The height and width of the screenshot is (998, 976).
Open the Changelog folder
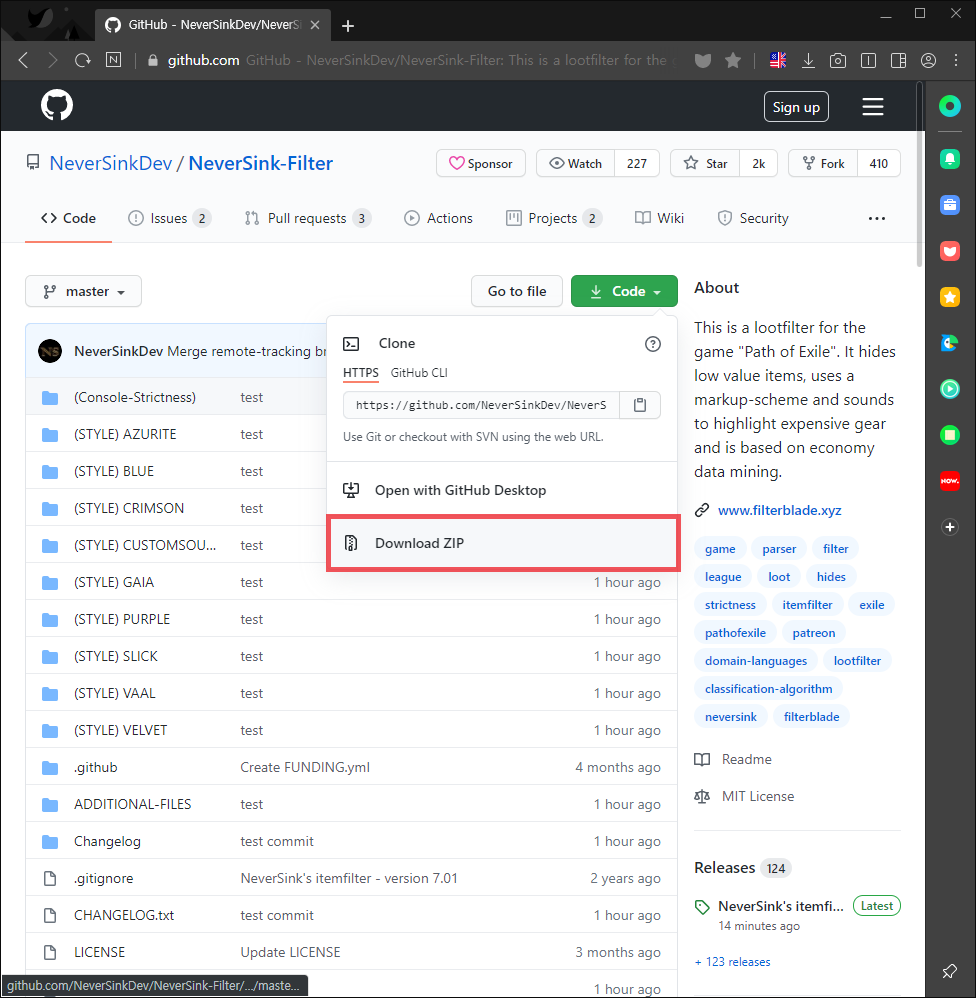(x=107, y=841)
